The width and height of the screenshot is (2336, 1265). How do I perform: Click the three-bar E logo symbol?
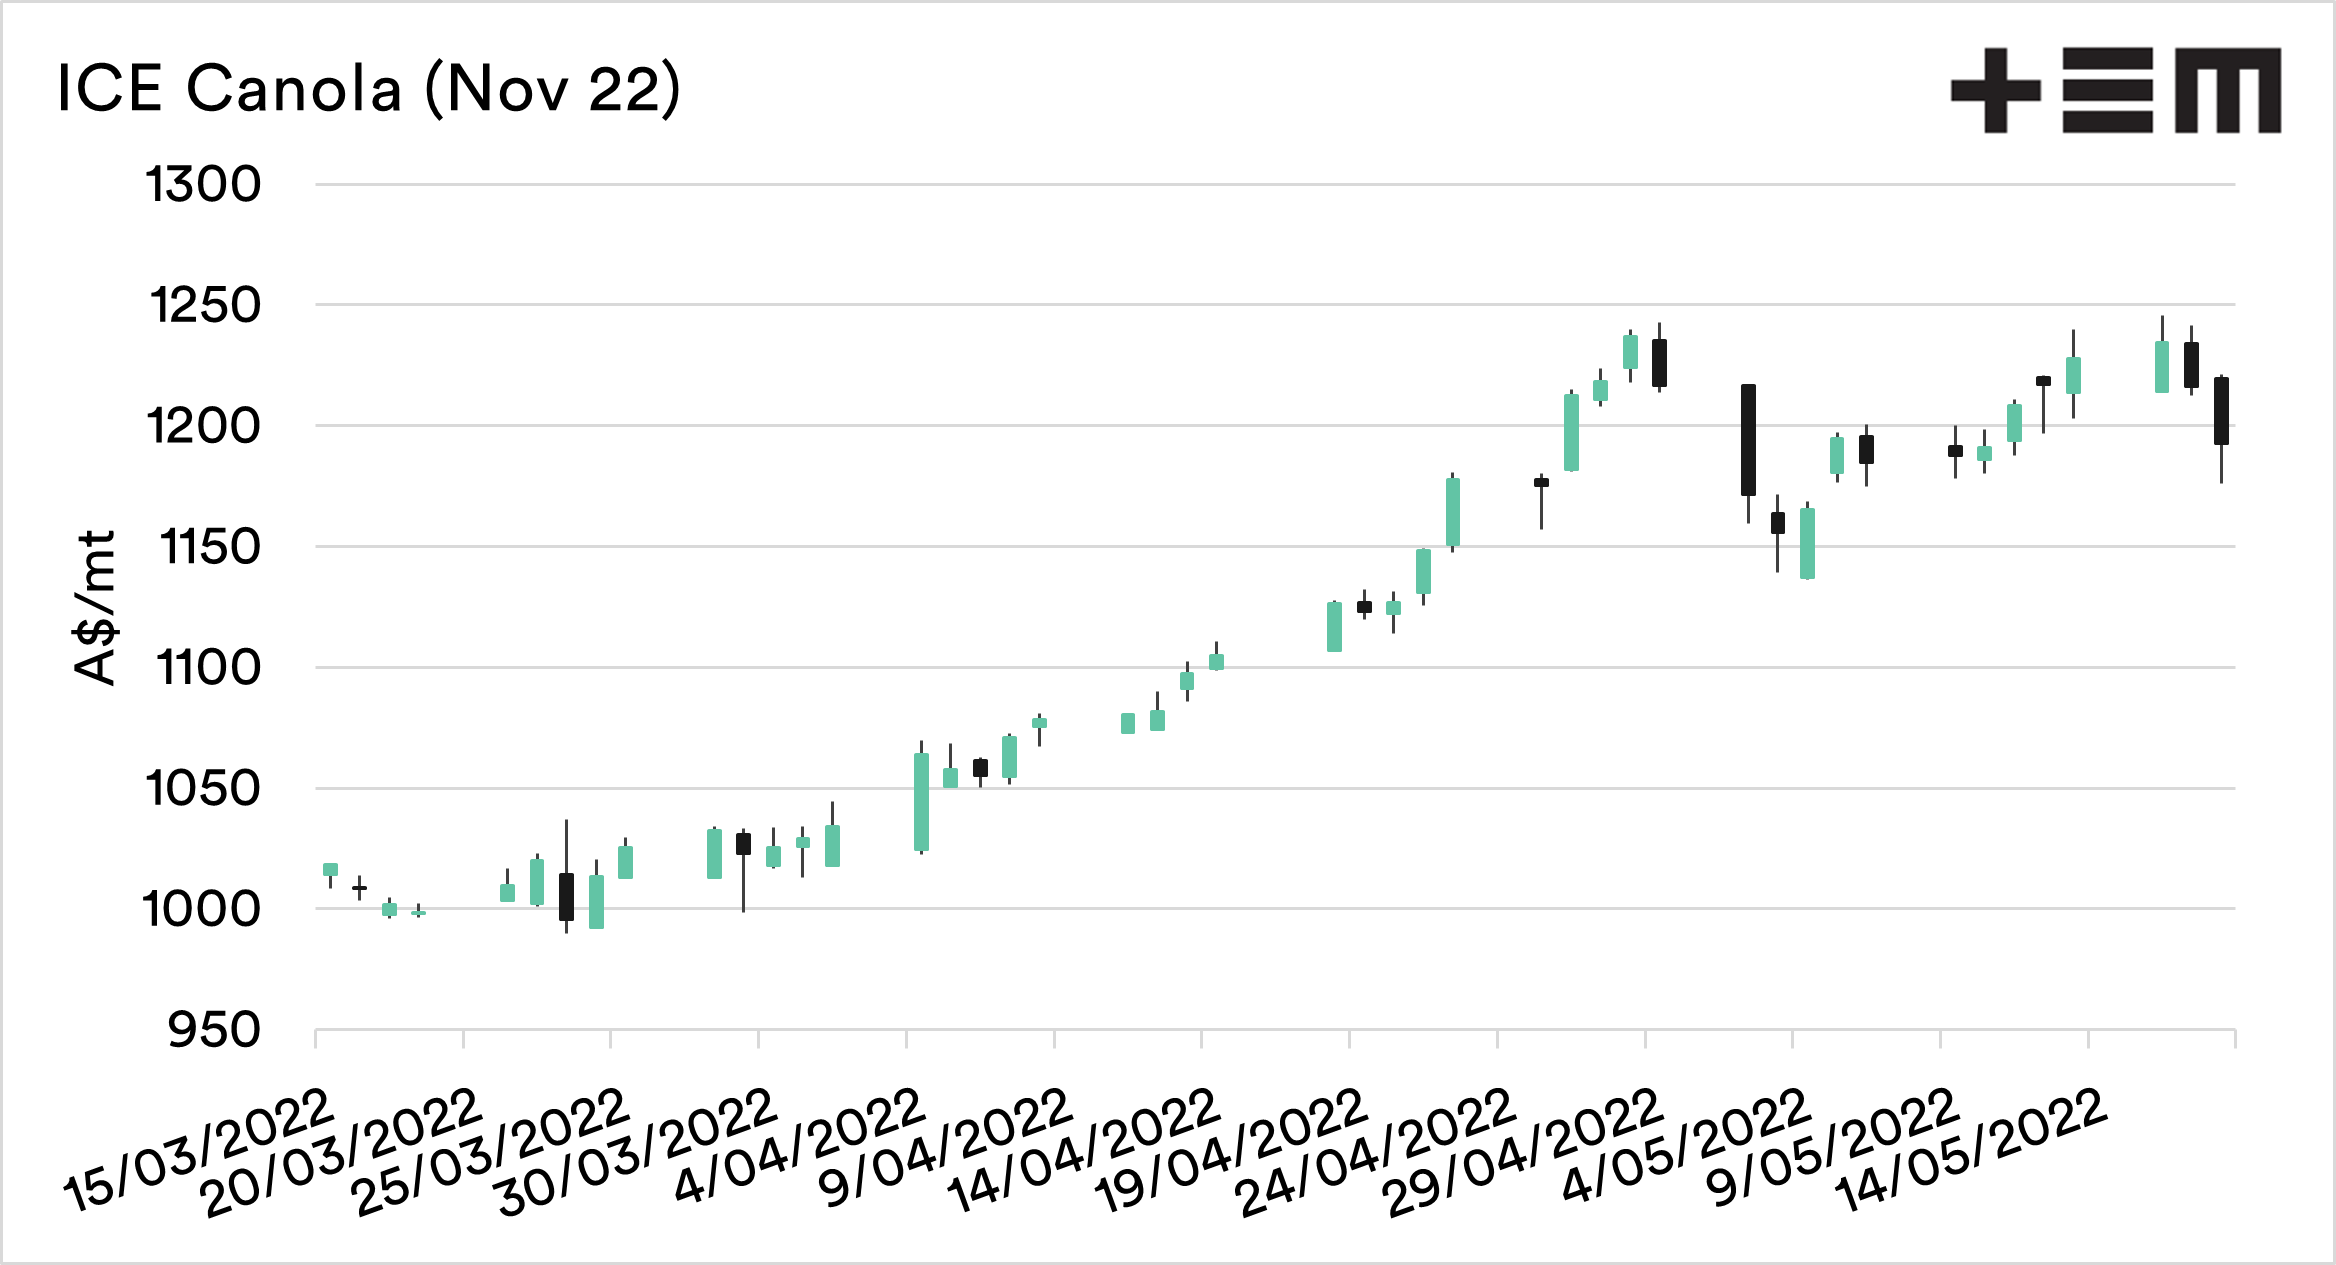pos(2107,90)
